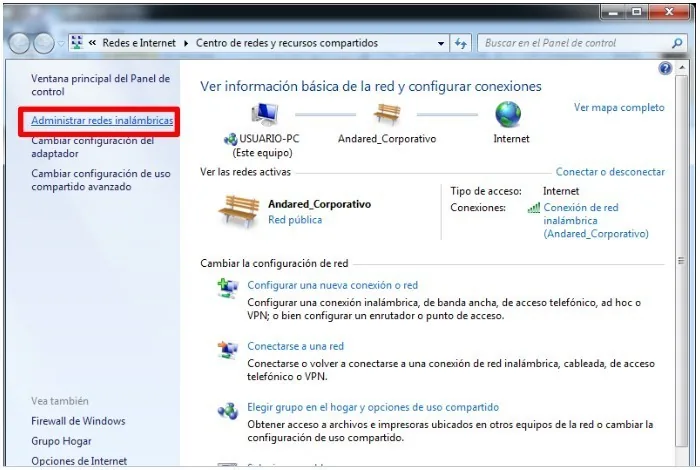This screenshot has height=470, width=700.
Task: Click the Andared_Corporativo bench icon in network map
Action: 387,114
